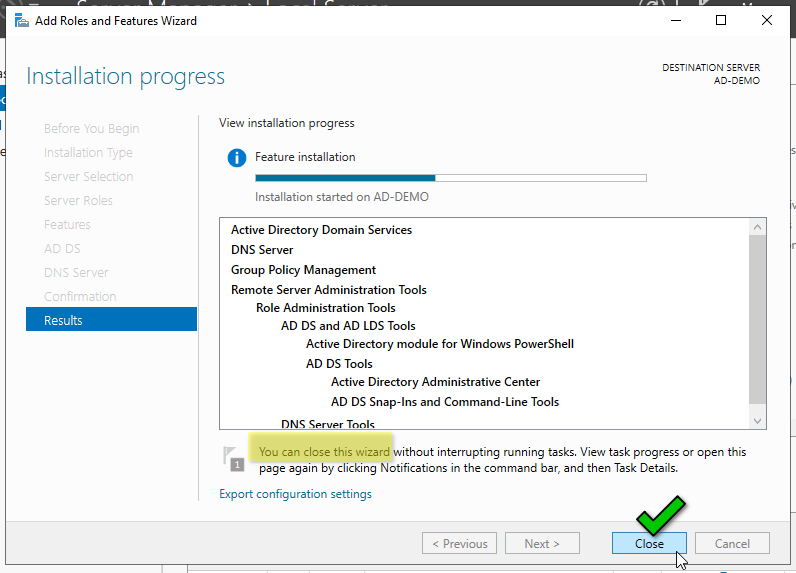Click the X to close wizard window
The height and width of the screenshot is (573, 796).
(x=767, y=21)
